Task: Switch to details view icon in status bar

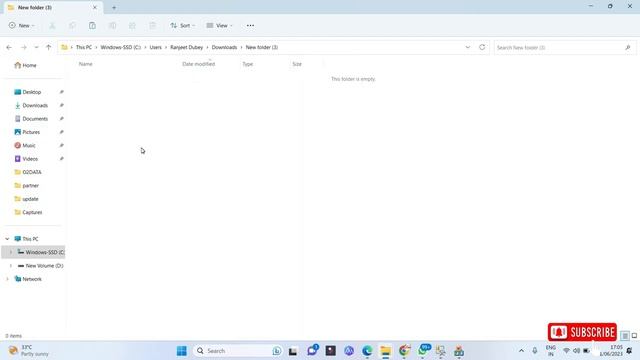Action: coord(625,336)
